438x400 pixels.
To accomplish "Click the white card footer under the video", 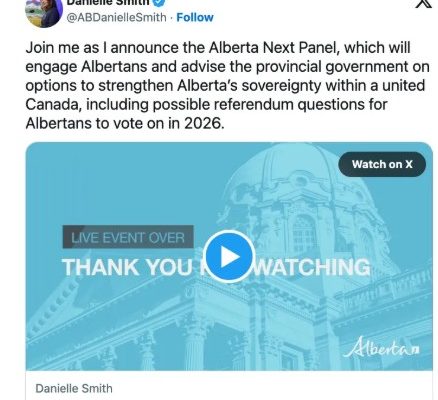I will [229, 385].
